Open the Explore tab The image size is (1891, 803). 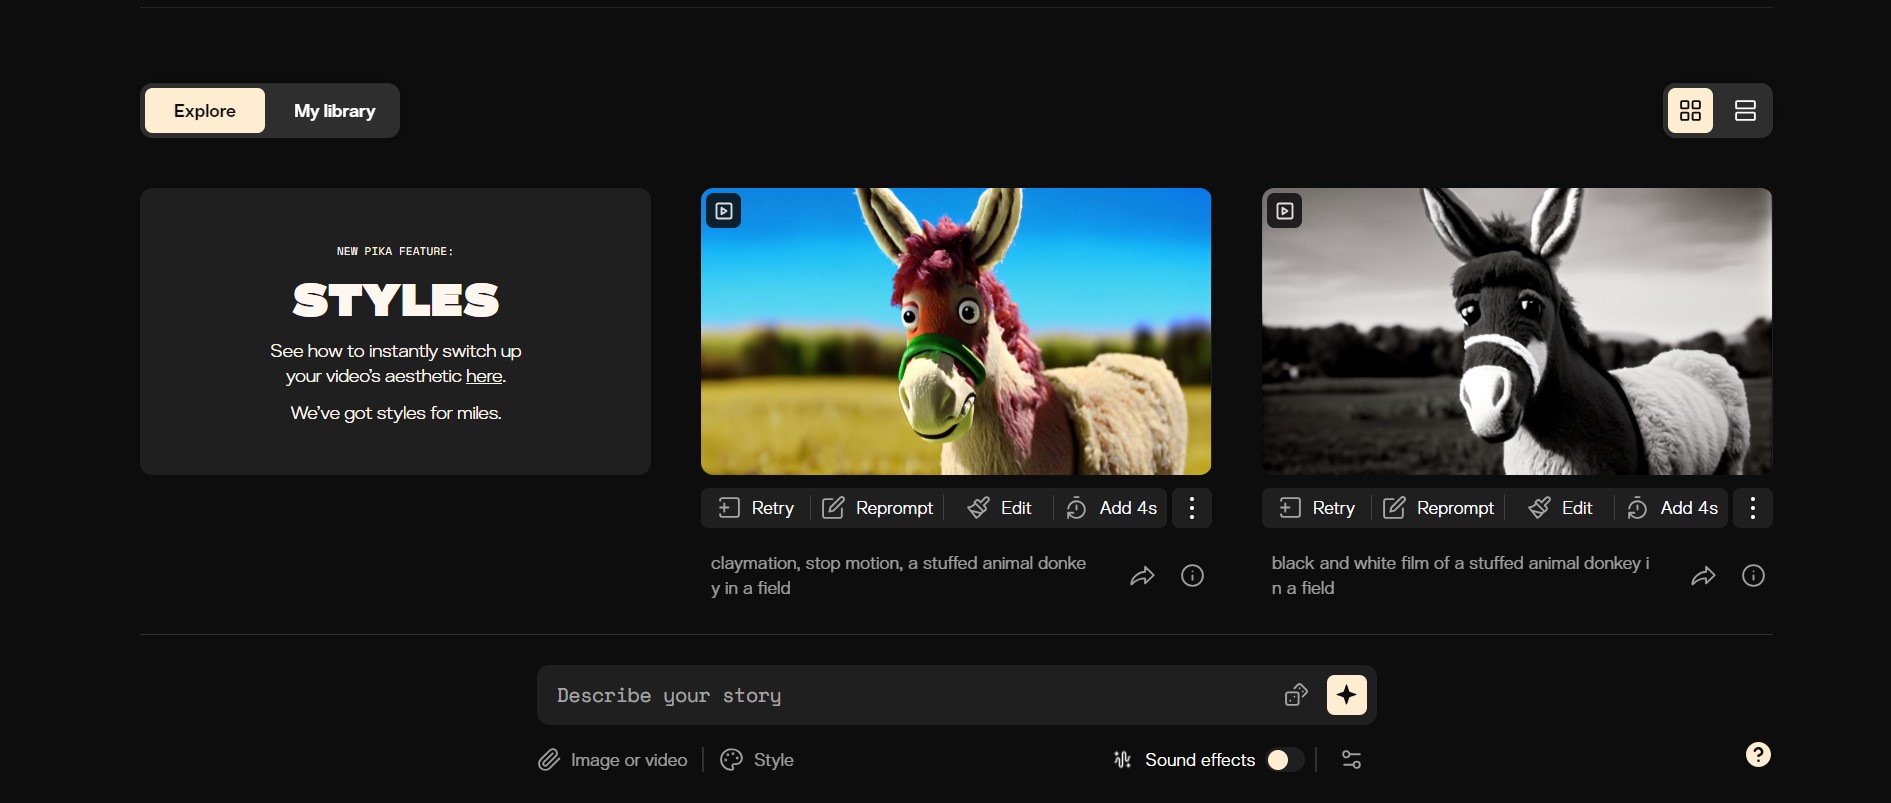205,111
